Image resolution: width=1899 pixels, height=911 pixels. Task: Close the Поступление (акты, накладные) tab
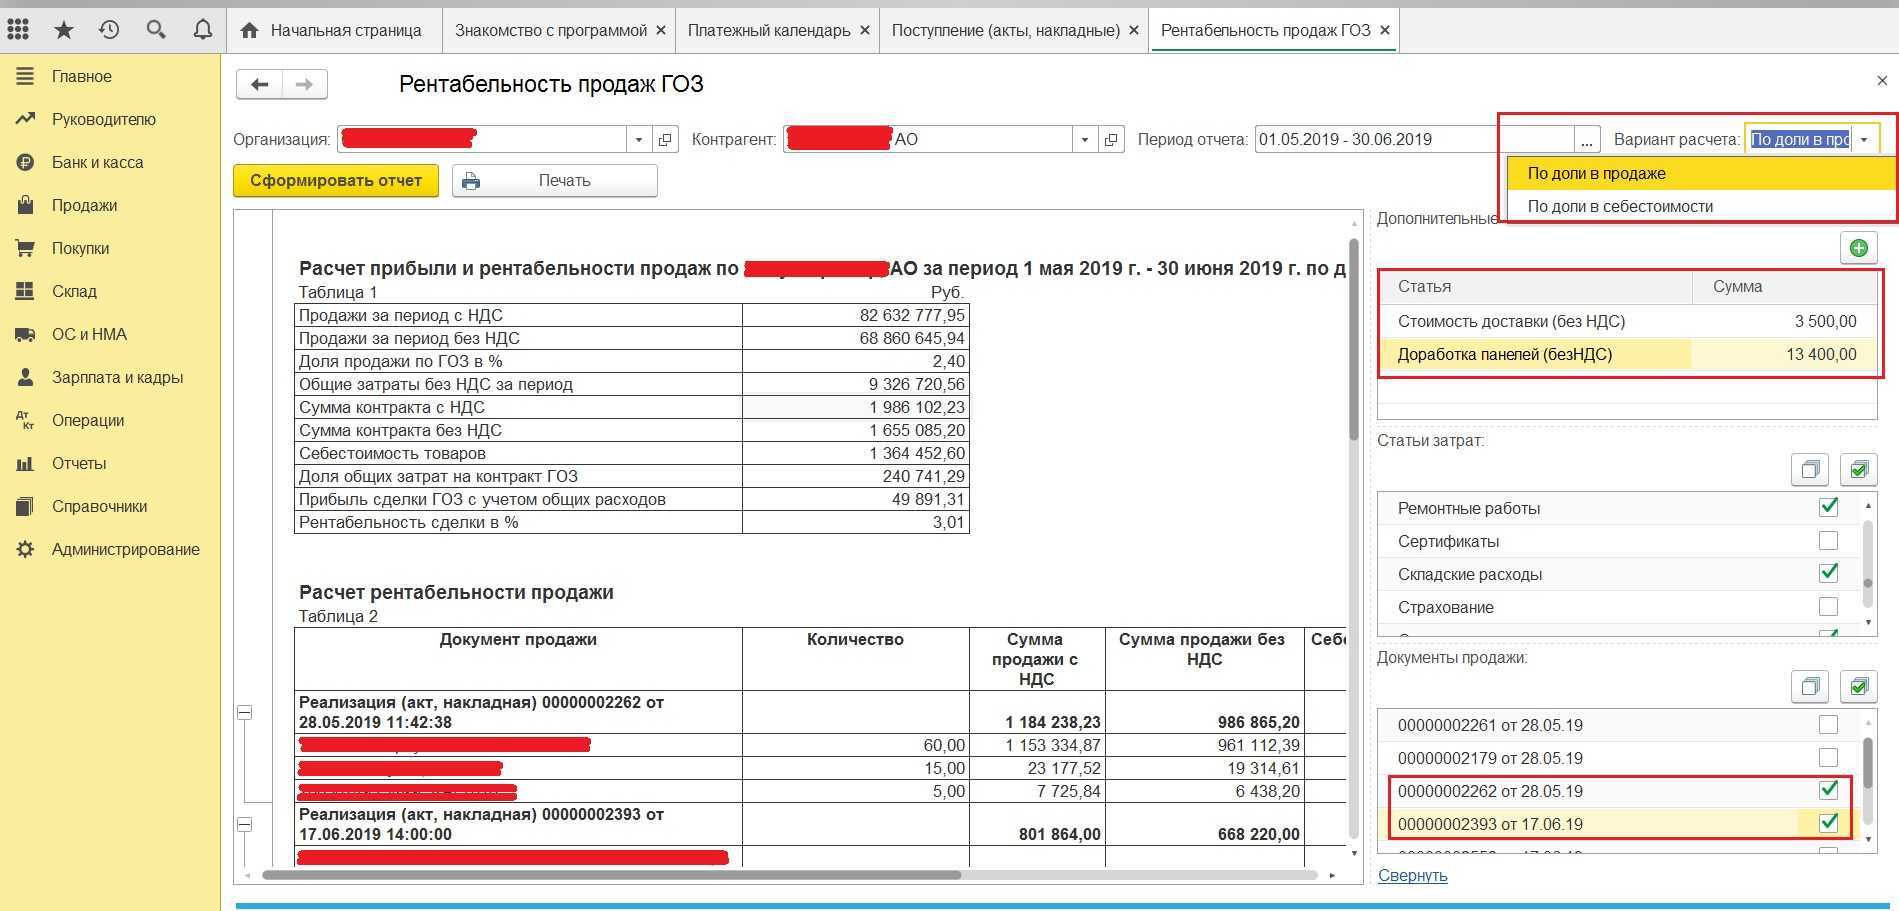coord(1133,30)
